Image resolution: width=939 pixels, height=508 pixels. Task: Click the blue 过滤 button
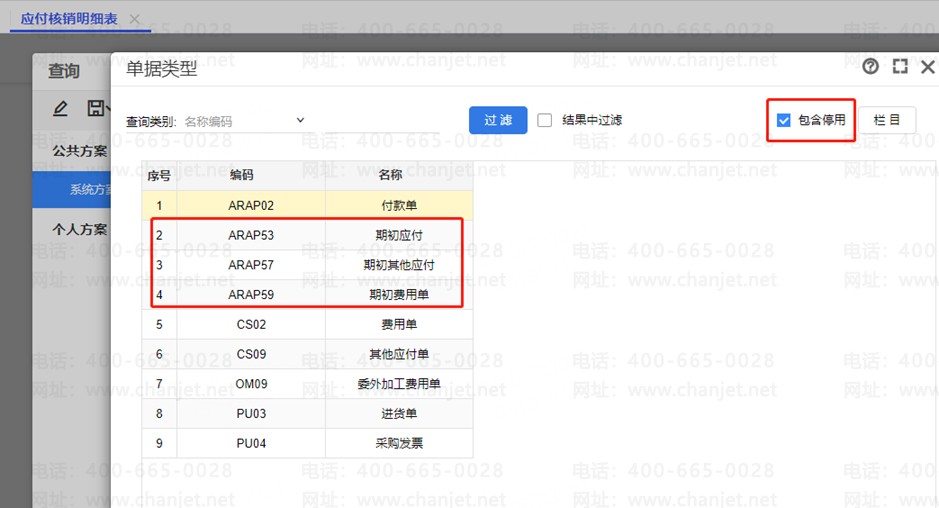(498, 120)
